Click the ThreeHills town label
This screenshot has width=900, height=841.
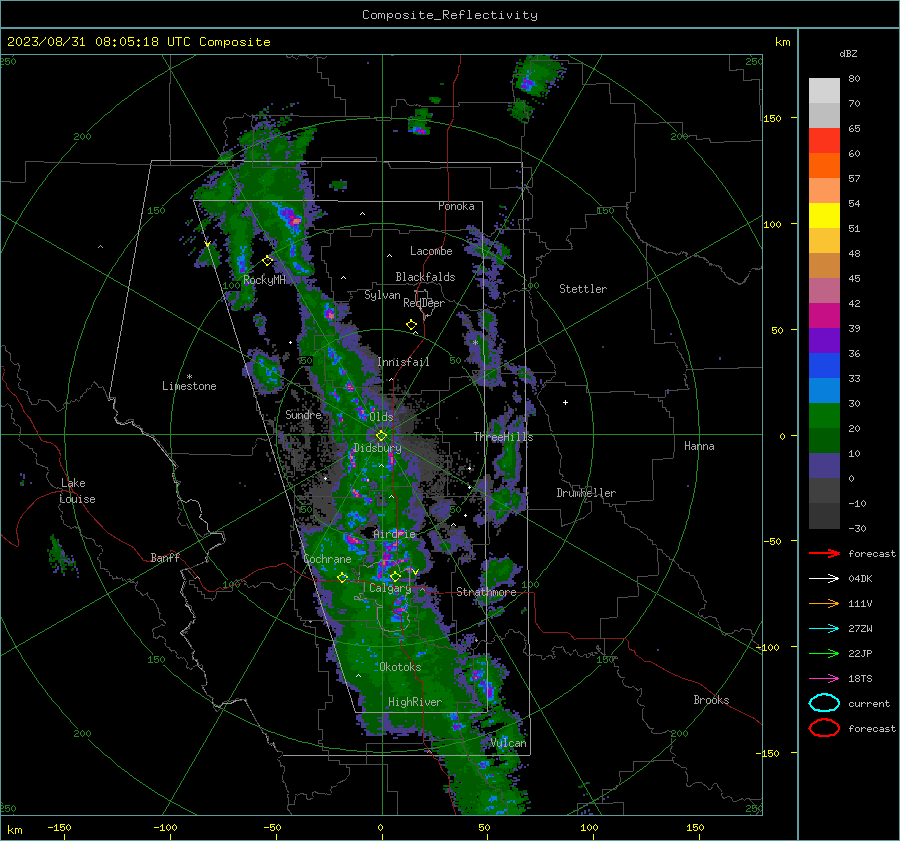503,437
